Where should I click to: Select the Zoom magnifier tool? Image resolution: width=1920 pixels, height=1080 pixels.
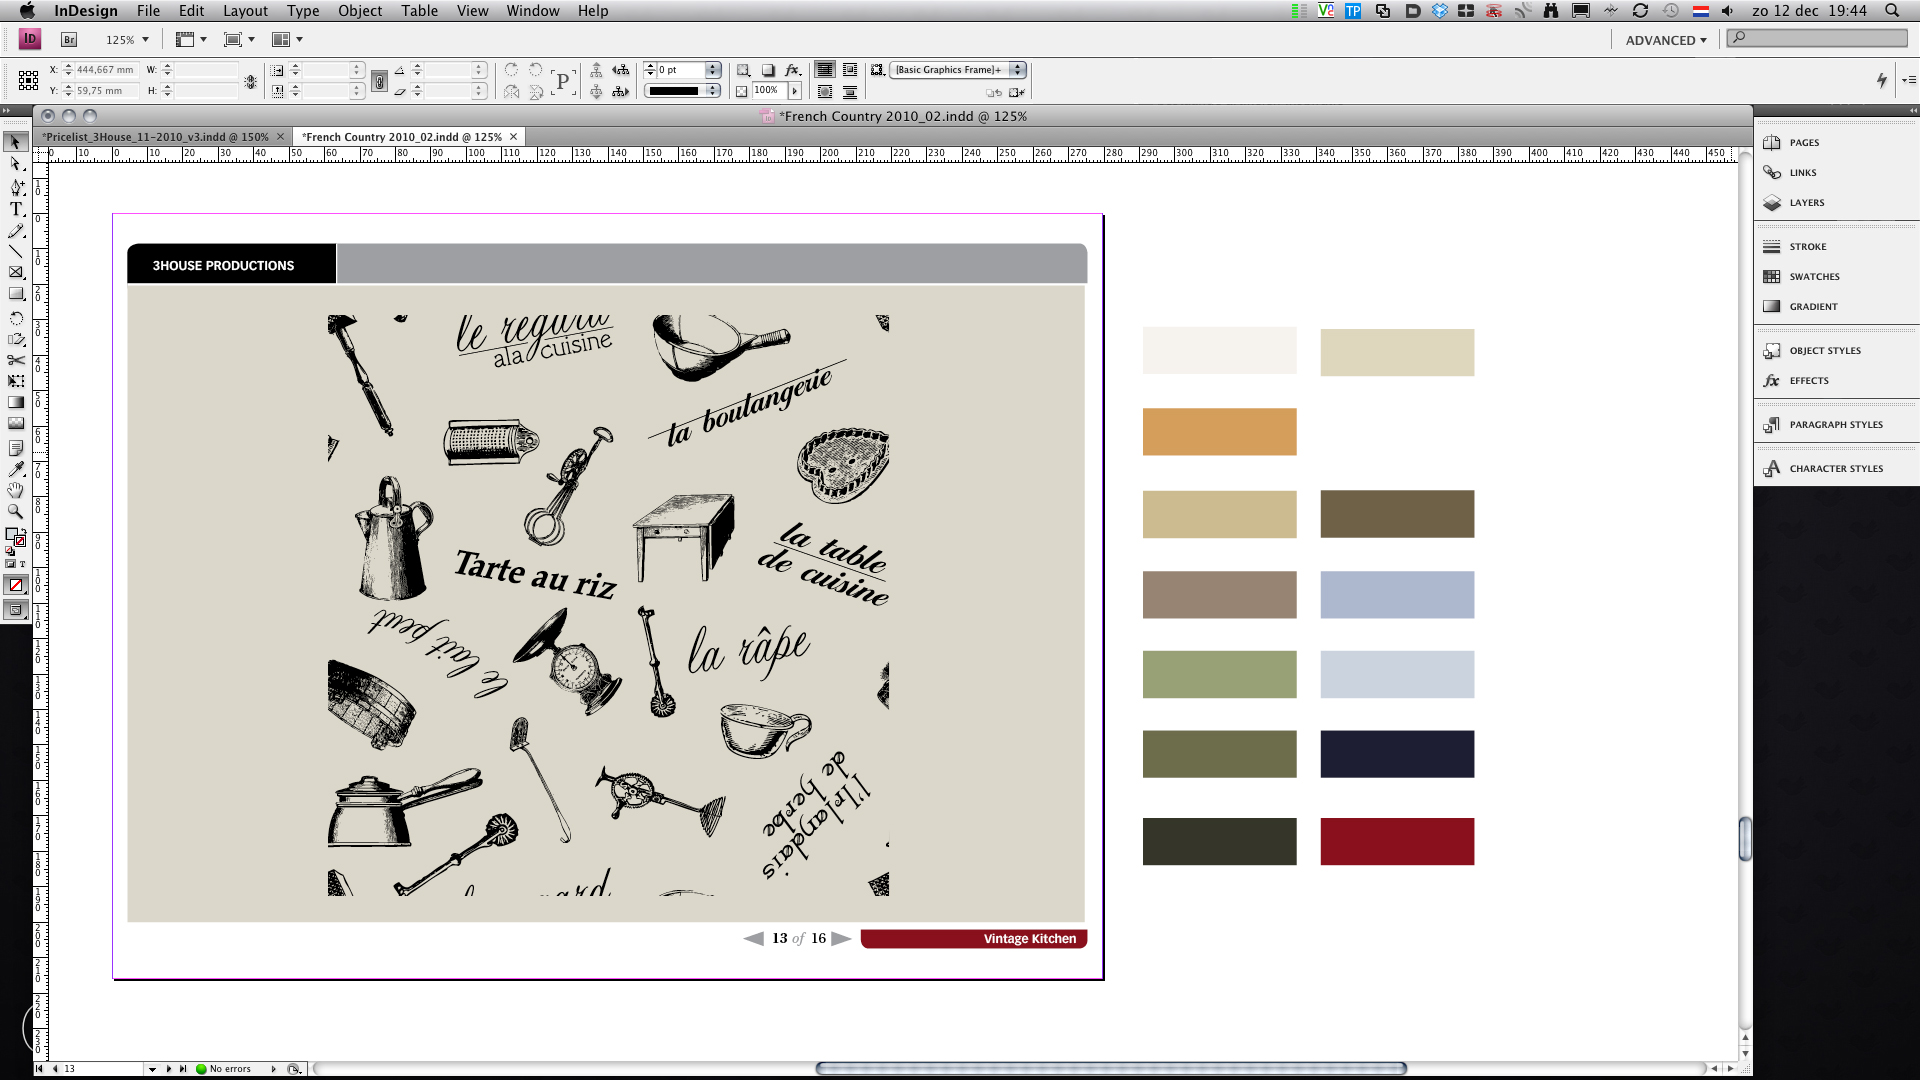(16, 511)
